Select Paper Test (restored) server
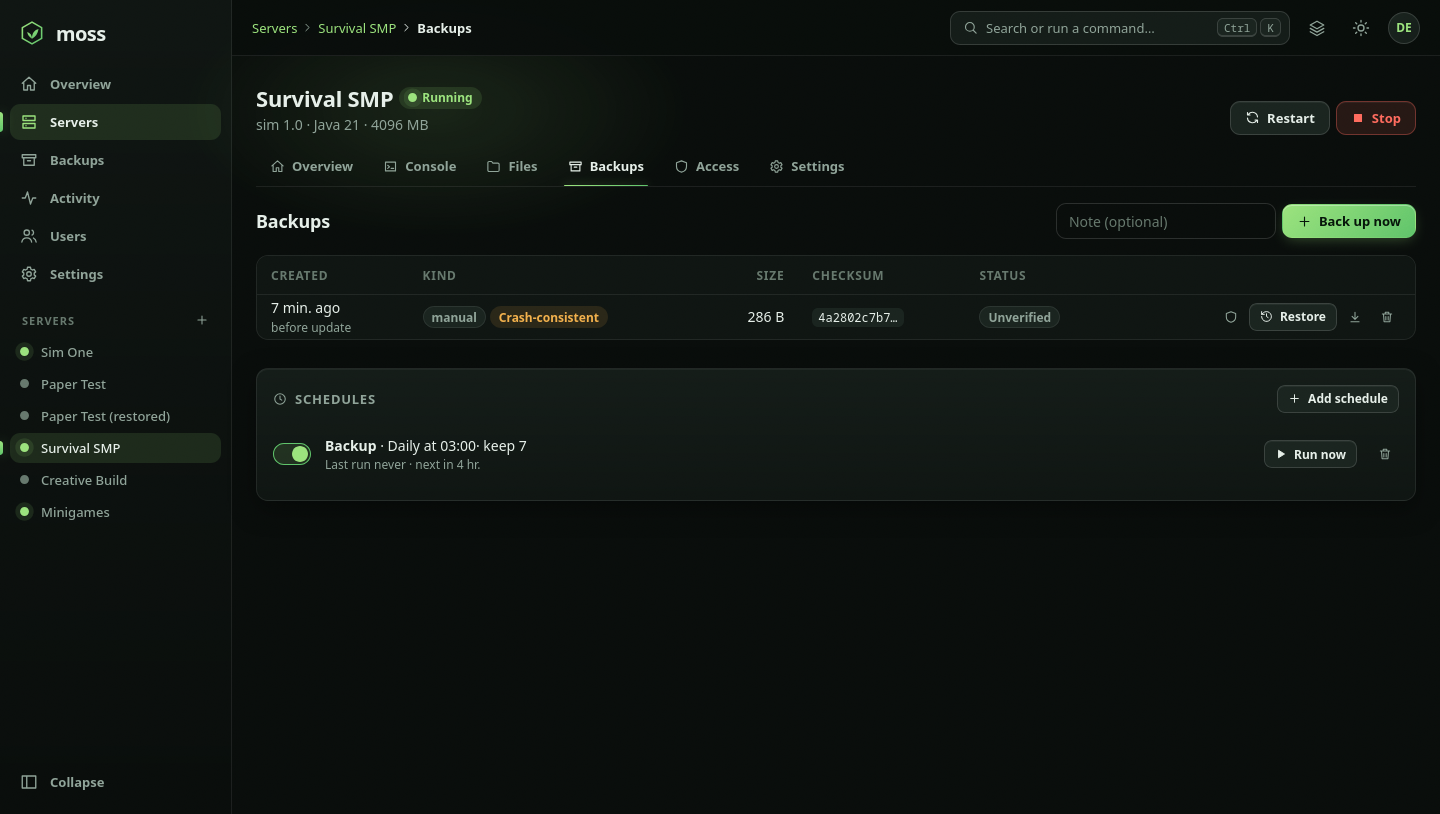The width and height of the screenshot is (1440, 814). (x=115, y=416)
